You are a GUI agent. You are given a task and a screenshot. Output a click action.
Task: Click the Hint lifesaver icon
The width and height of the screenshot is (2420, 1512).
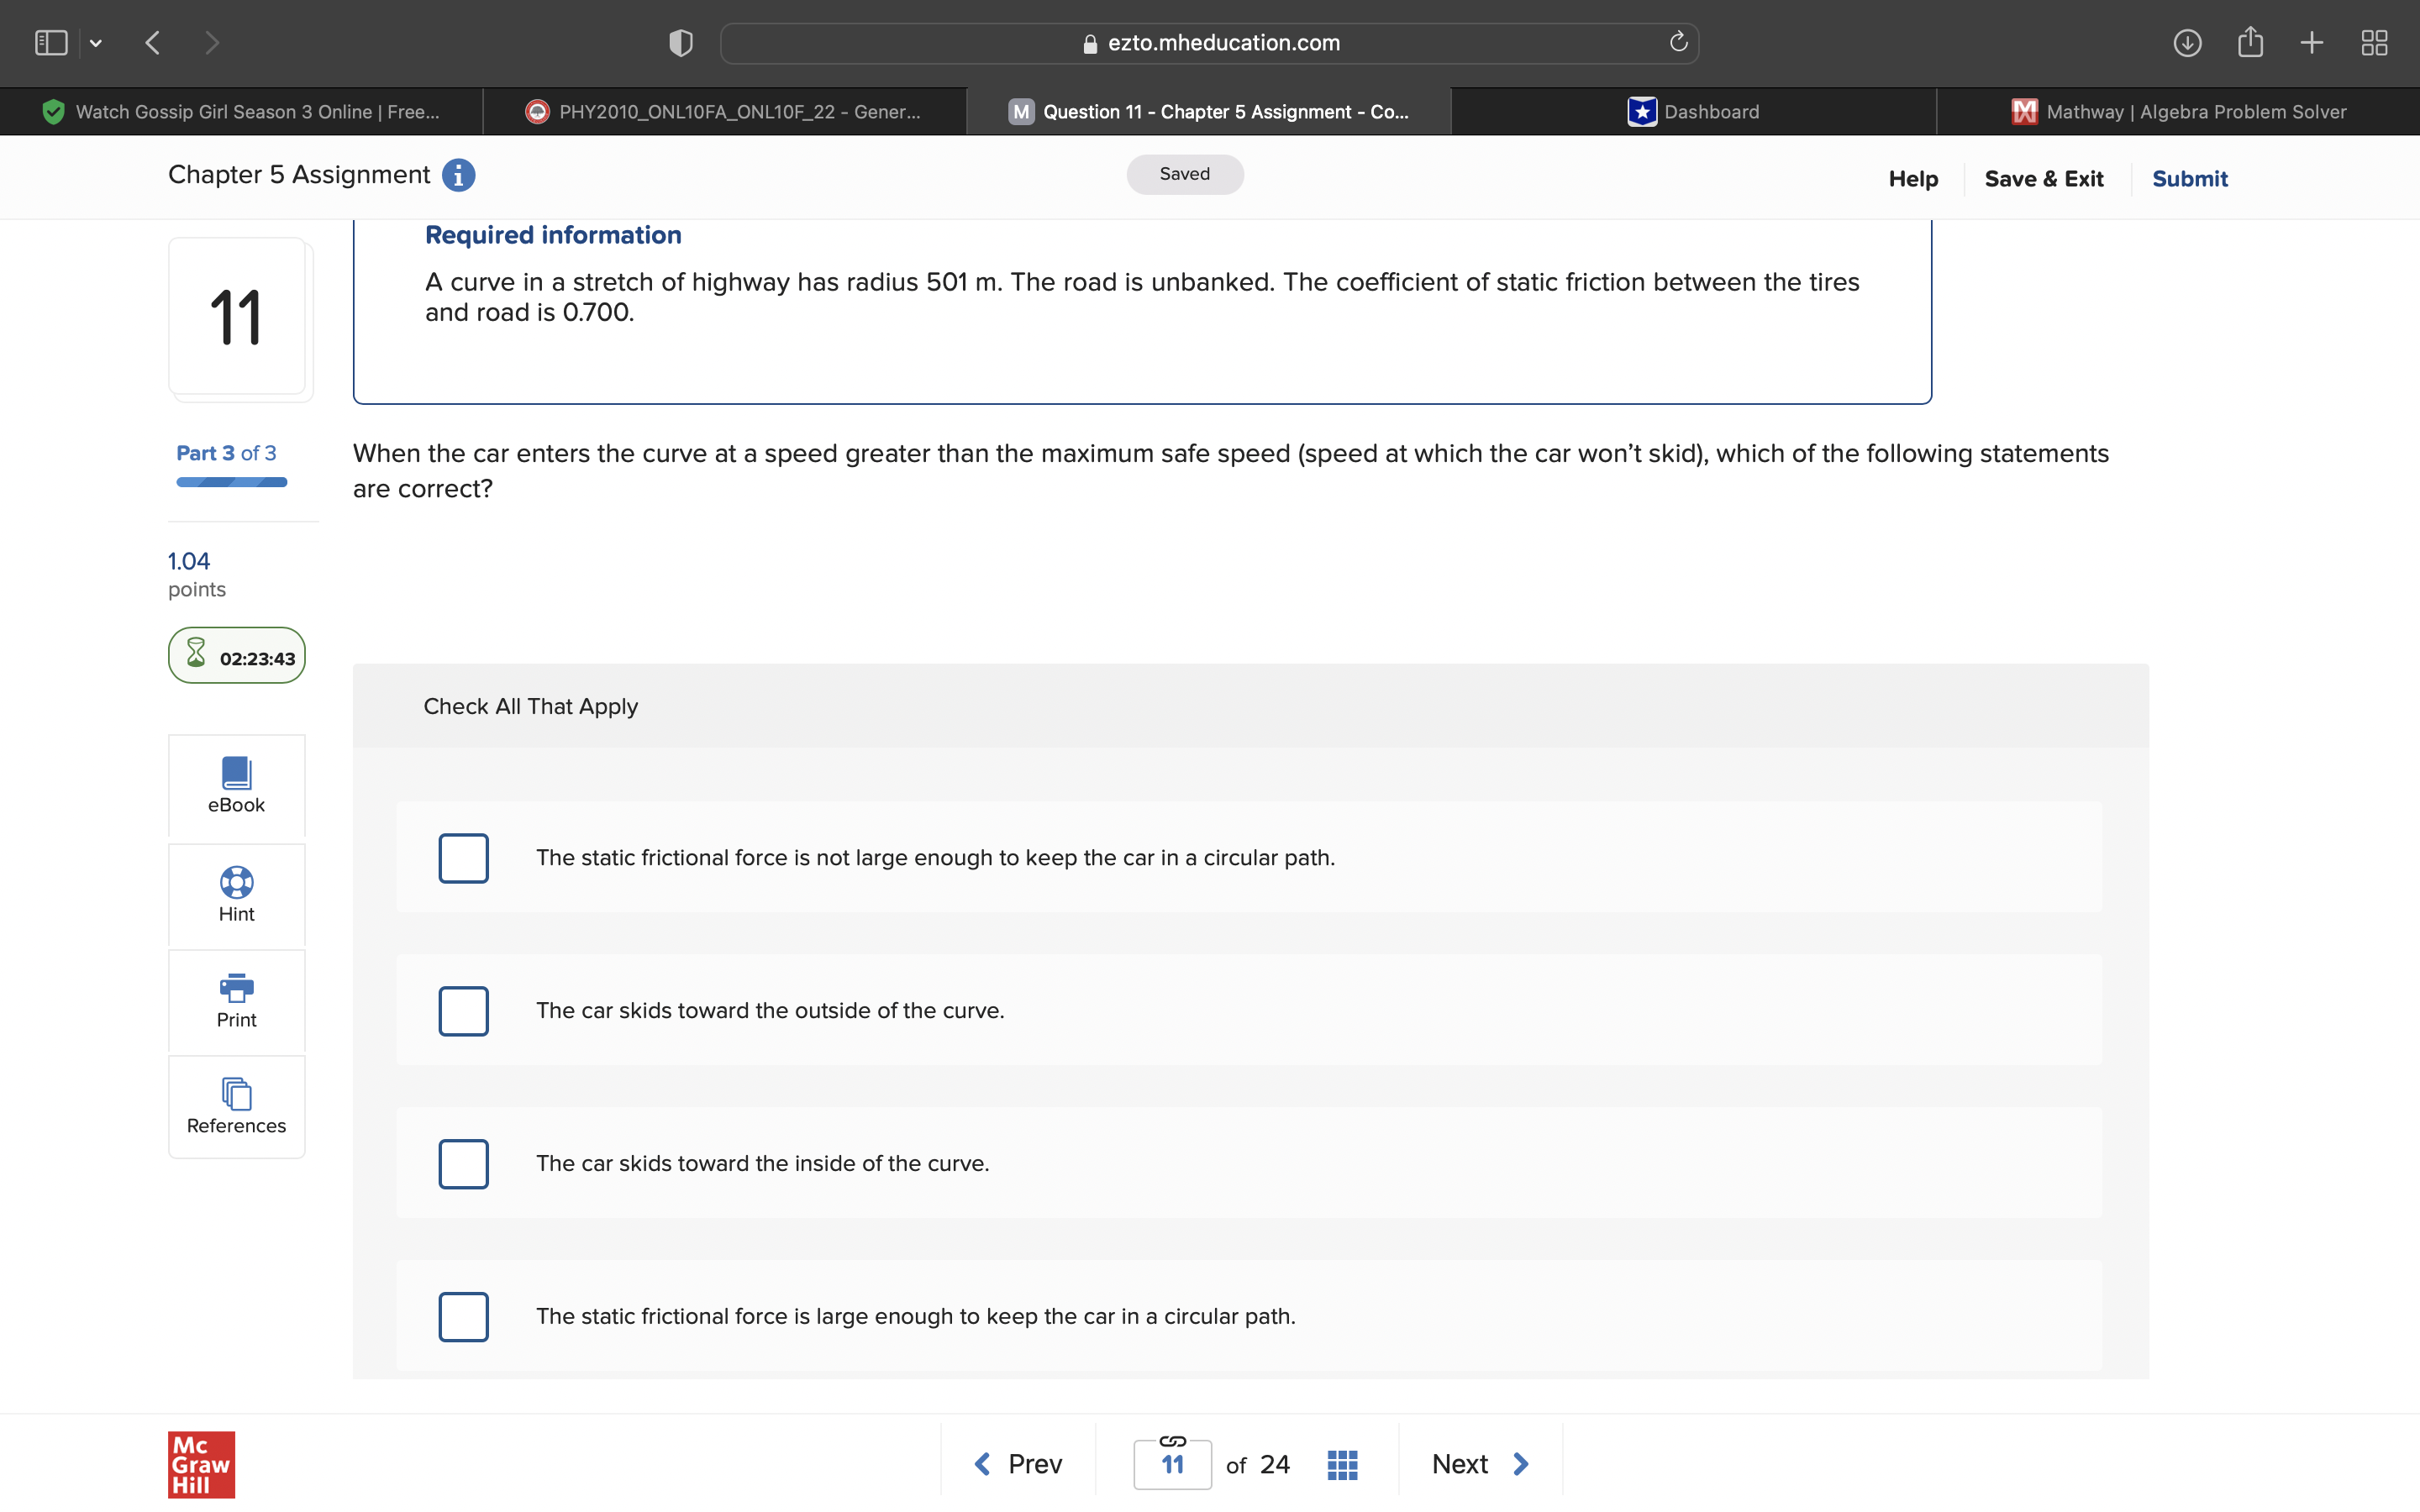pyautogui.click(x=236, y=882)
